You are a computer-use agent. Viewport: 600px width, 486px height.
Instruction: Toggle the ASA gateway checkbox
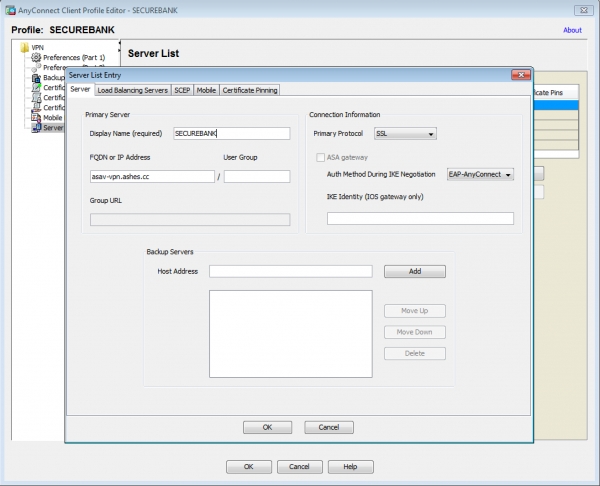(x=320, y=157)
